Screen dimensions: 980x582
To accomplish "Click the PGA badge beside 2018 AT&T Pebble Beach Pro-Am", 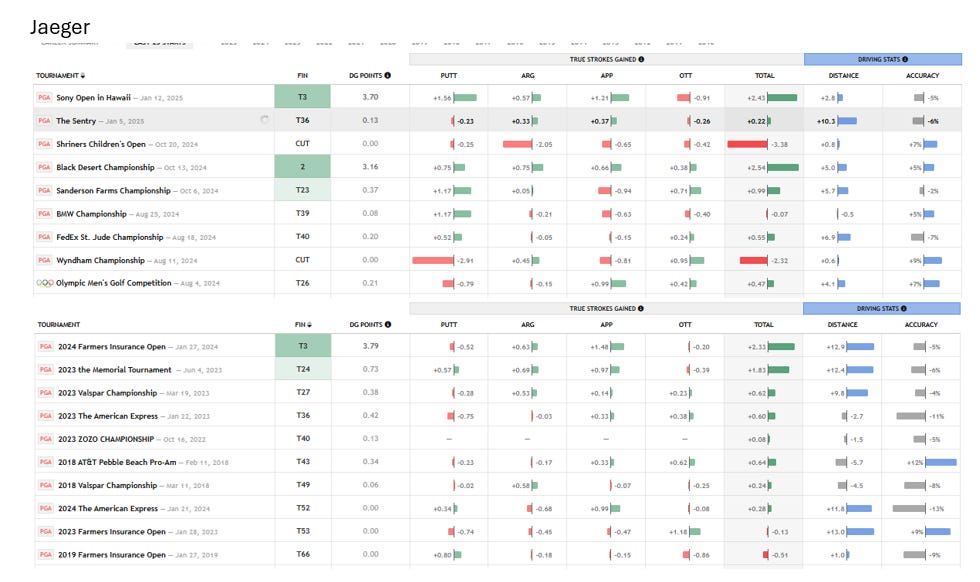I will click(46, 462).
